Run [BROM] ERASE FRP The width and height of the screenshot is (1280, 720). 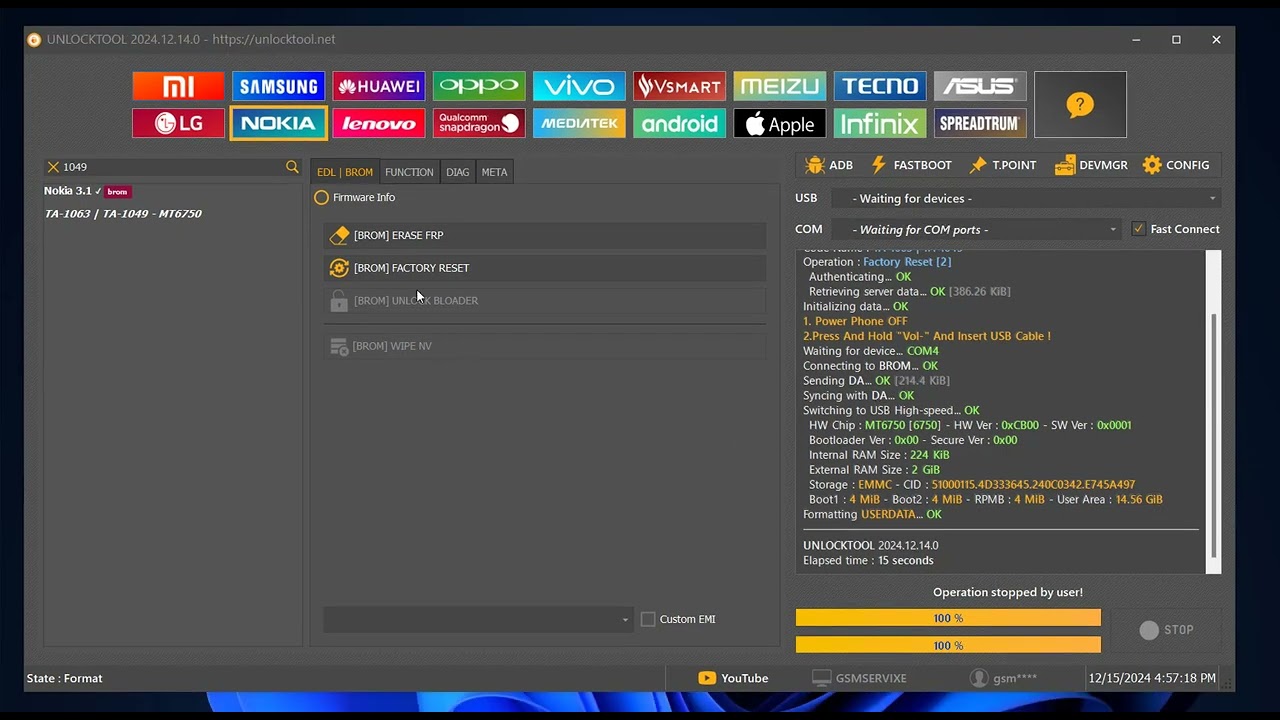tap(545, 236)
